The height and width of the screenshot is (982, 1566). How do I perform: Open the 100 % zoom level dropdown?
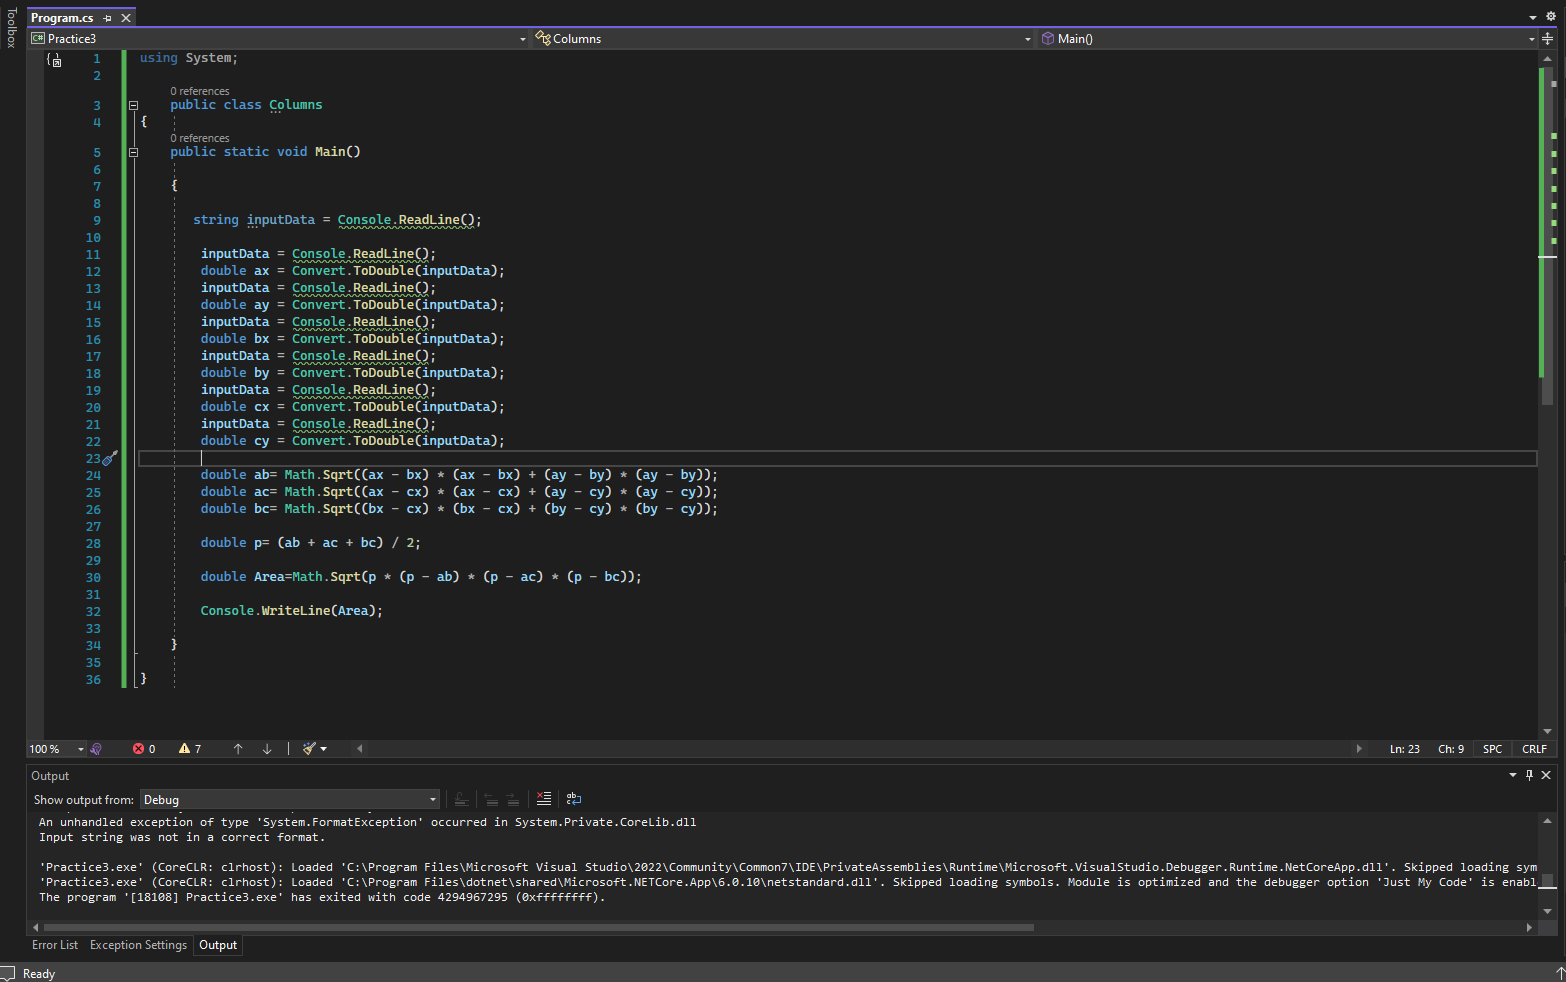click(x=80, y=749)
